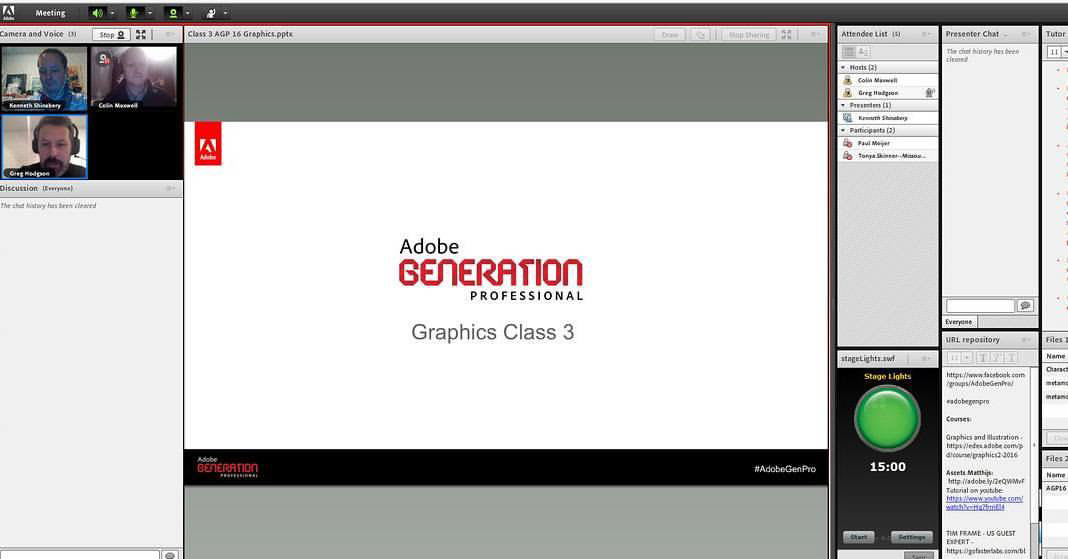The width and height of the screenshot is (1068, 559).
Task: Click the raise hand status icon
Action: (x=211, y=13)
